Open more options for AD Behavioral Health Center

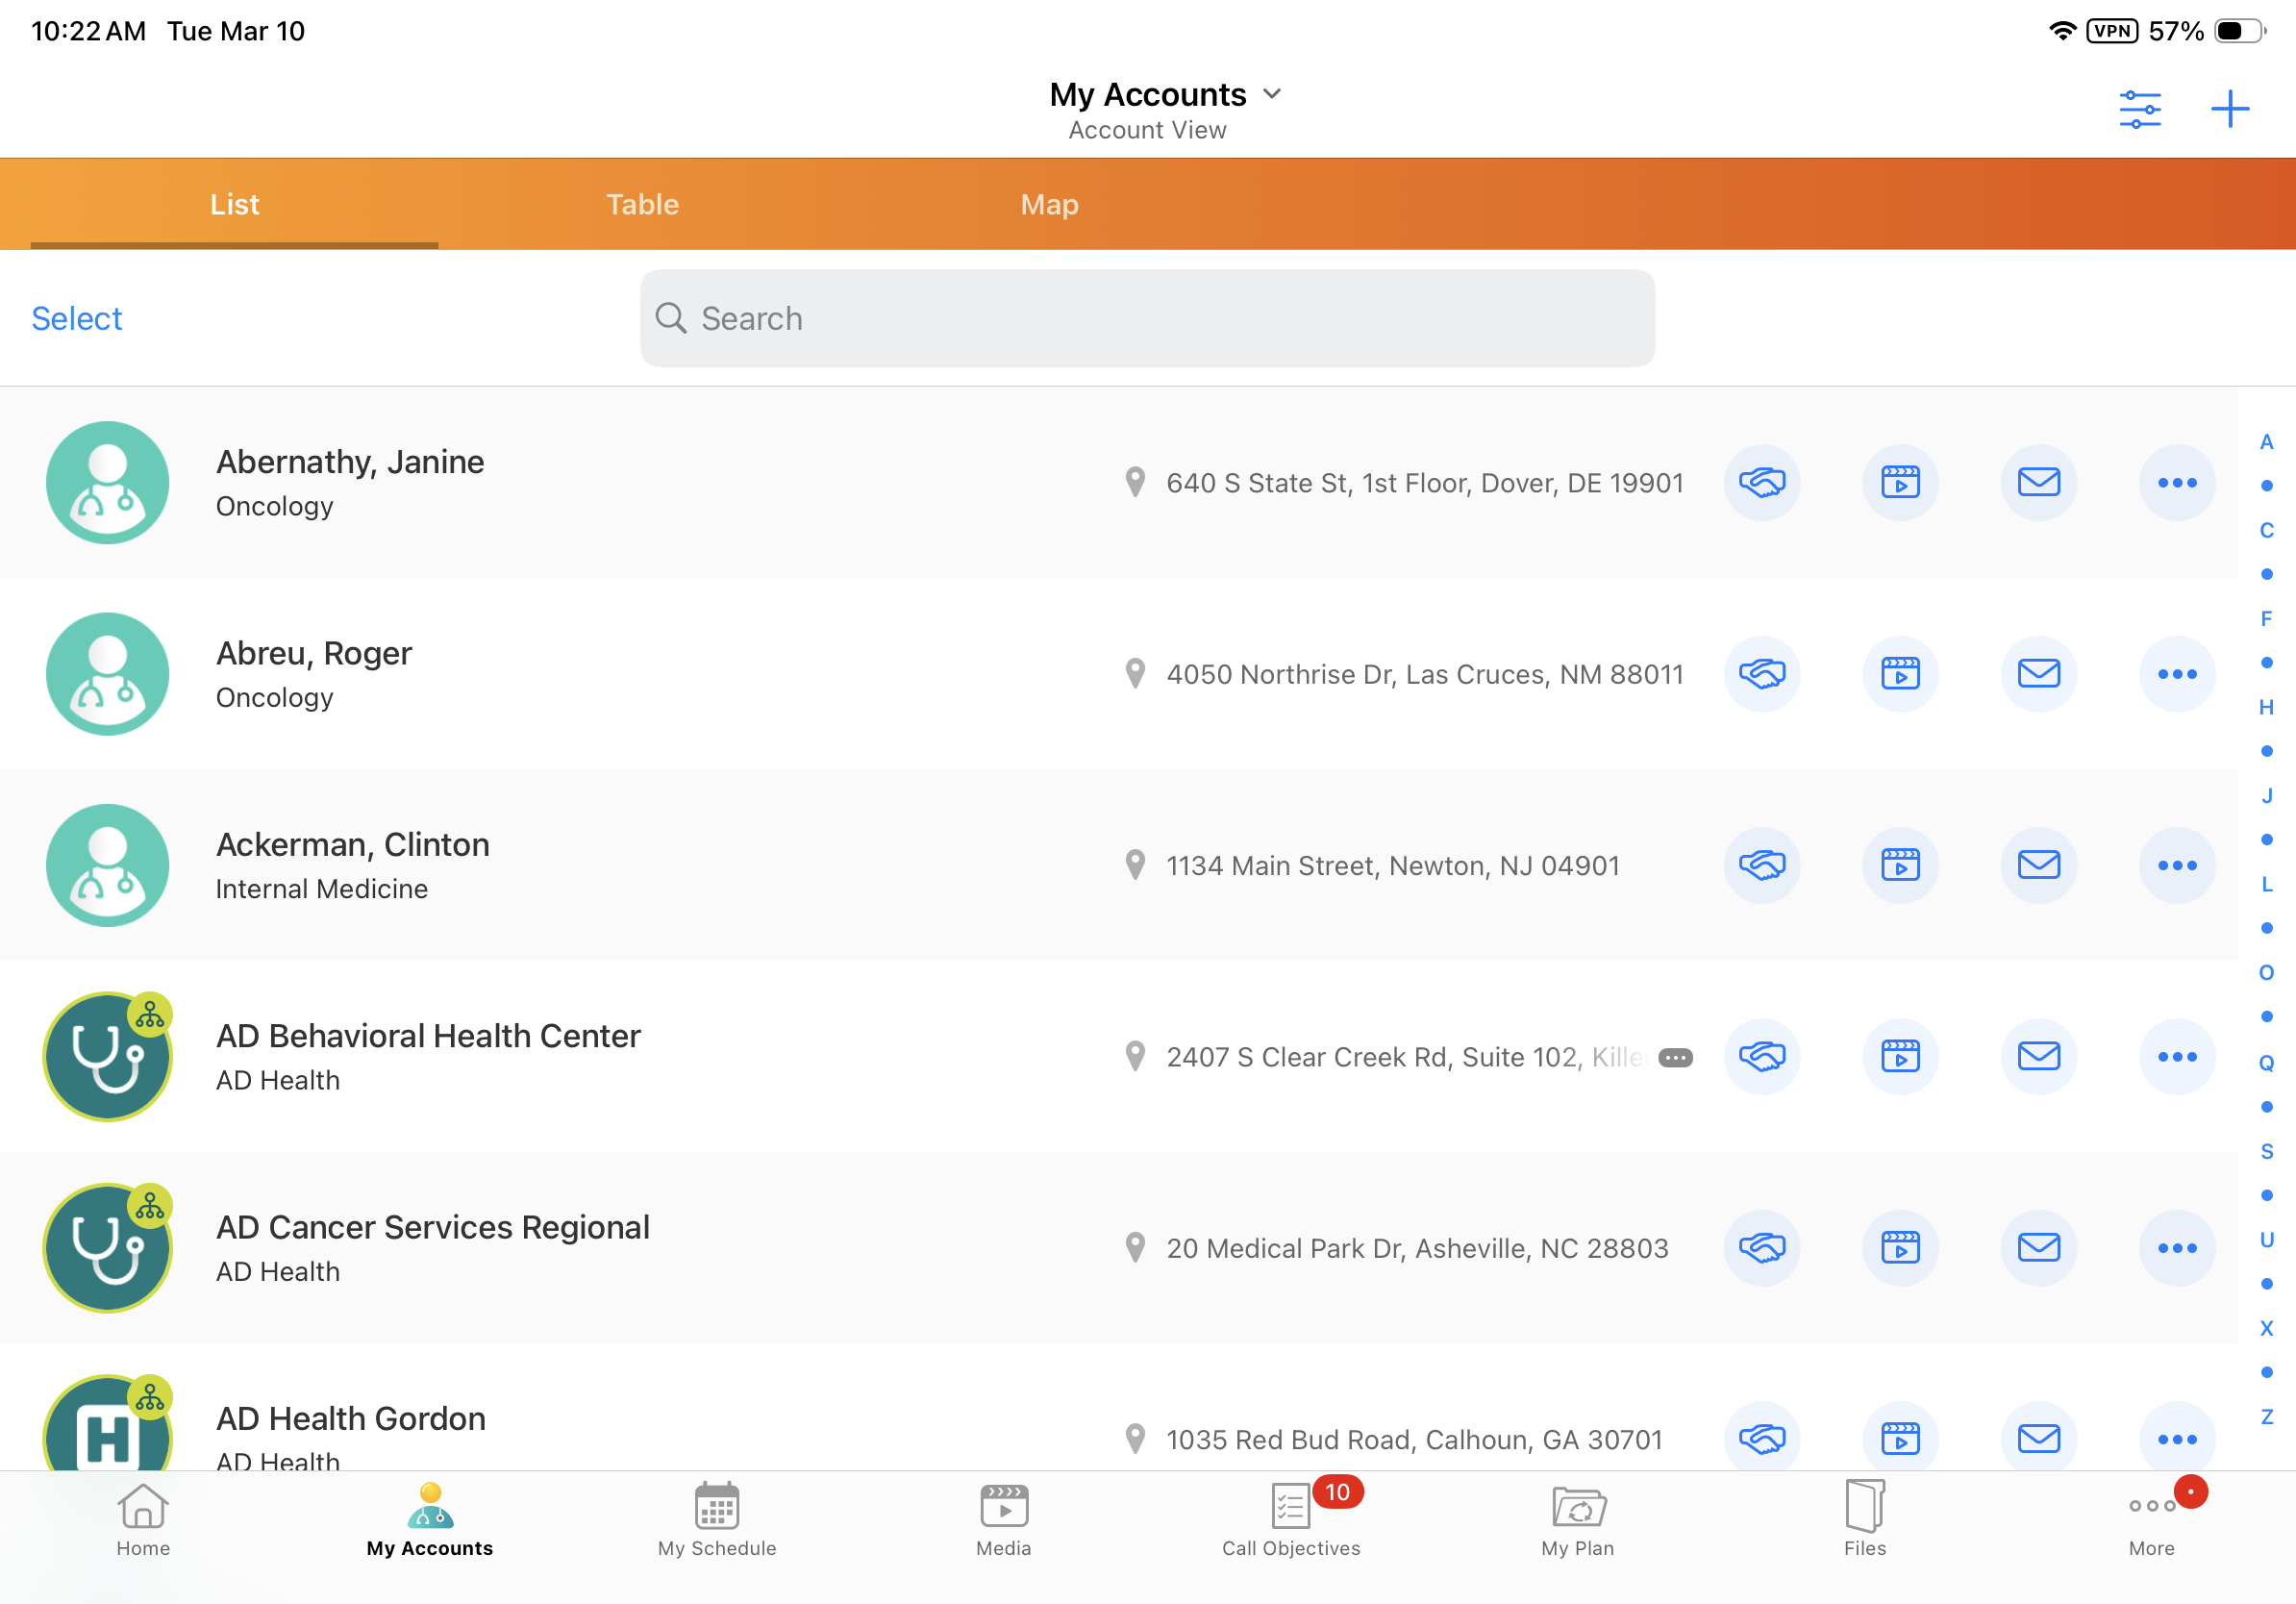tap(2176, 1057)
